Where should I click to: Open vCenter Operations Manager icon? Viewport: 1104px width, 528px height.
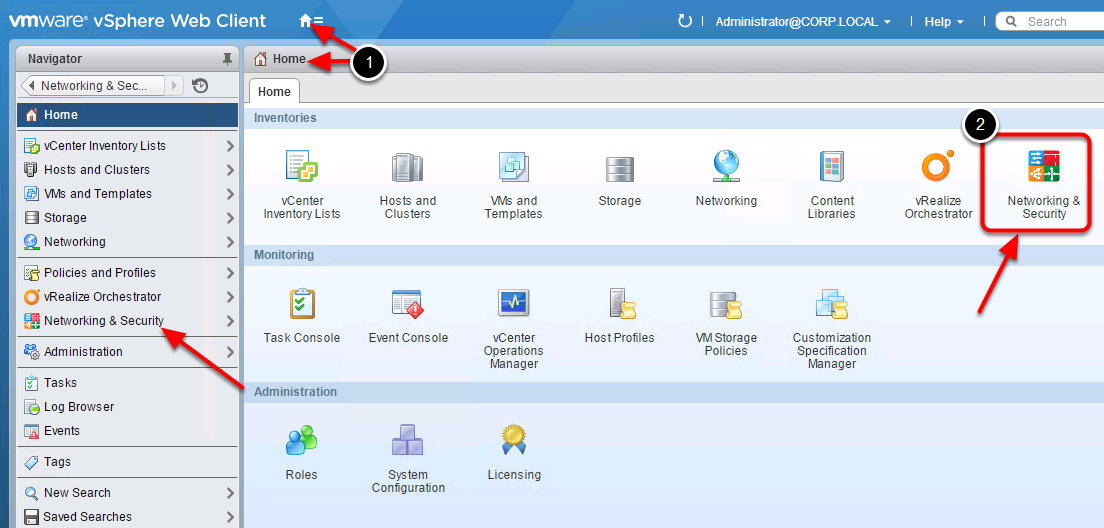pyautogui.click(x=513, y=303)
